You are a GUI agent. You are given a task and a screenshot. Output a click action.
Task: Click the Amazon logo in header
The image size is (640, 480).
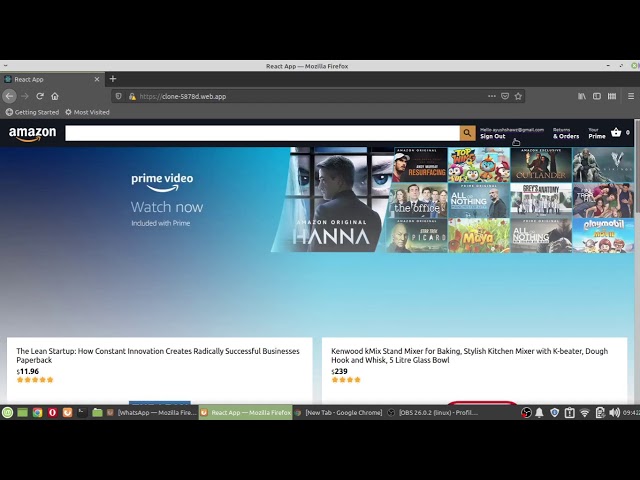click(x=32, y=133)
